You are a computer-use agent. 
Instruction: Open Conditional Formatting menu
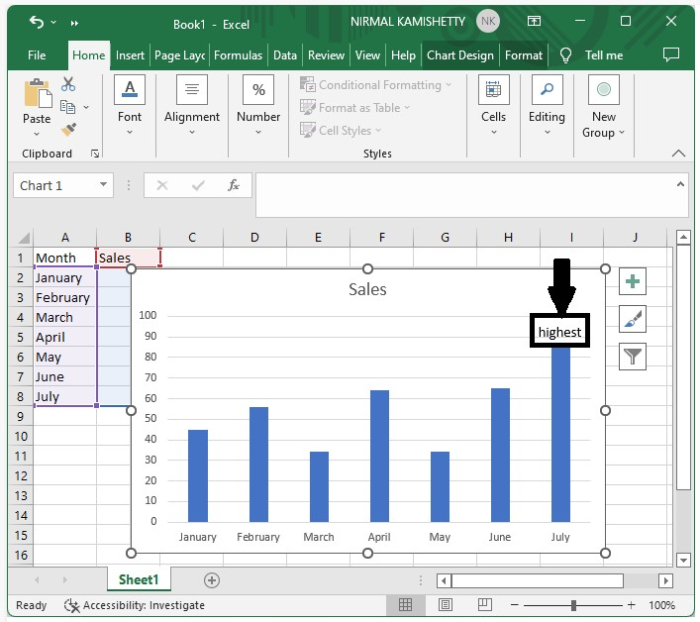pos(376,84)
